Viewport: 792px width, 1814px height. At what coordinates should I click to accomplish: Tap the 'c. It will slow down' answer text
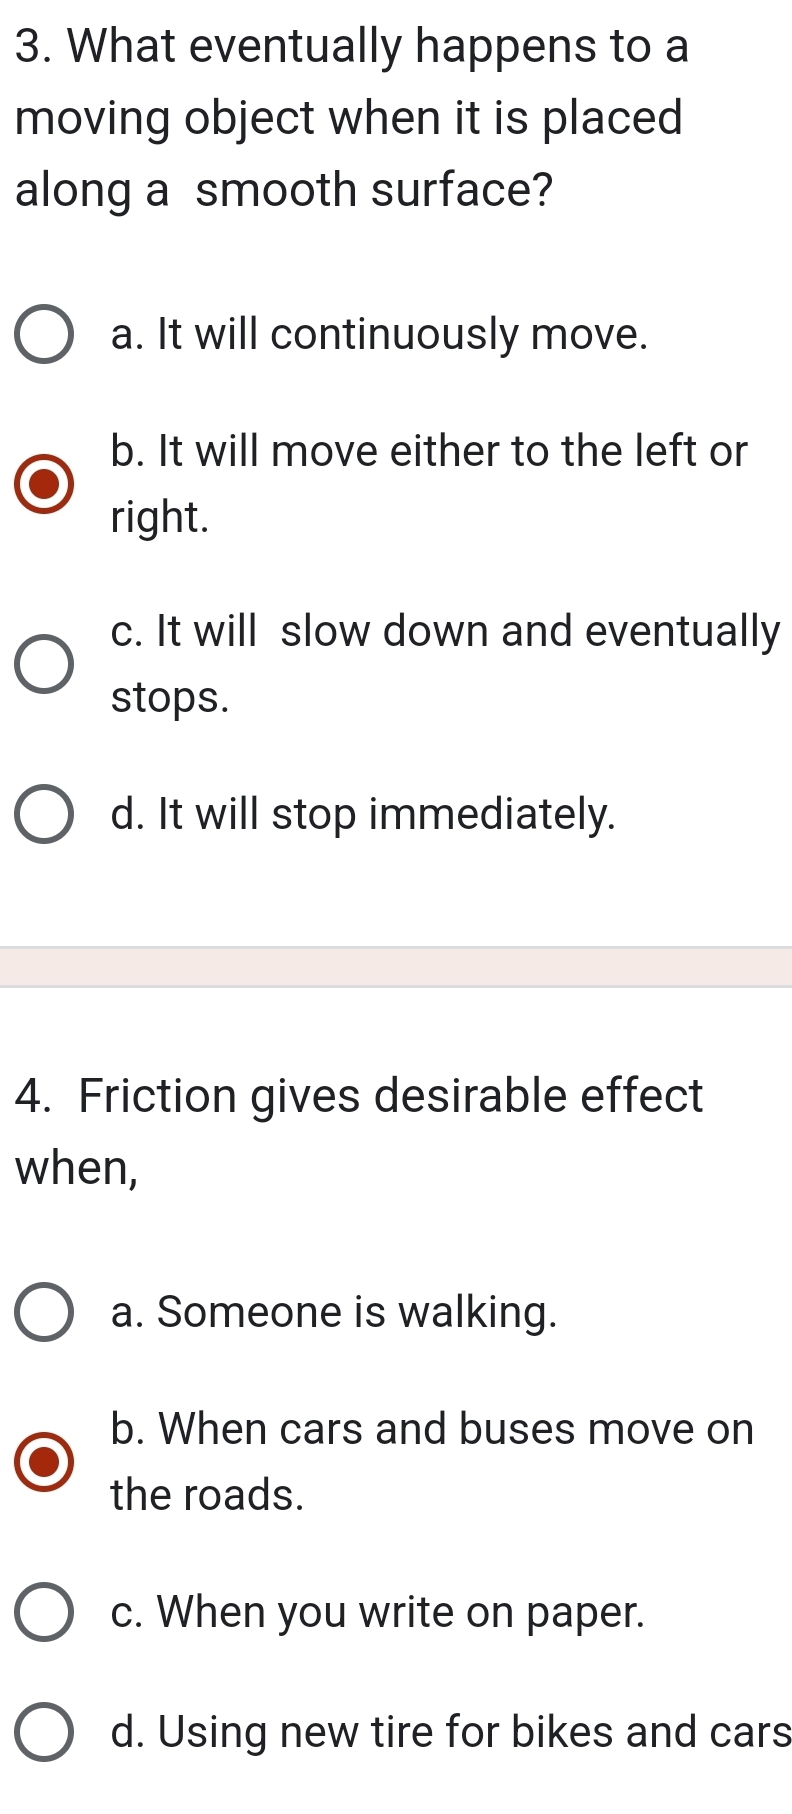pos(445,632)
